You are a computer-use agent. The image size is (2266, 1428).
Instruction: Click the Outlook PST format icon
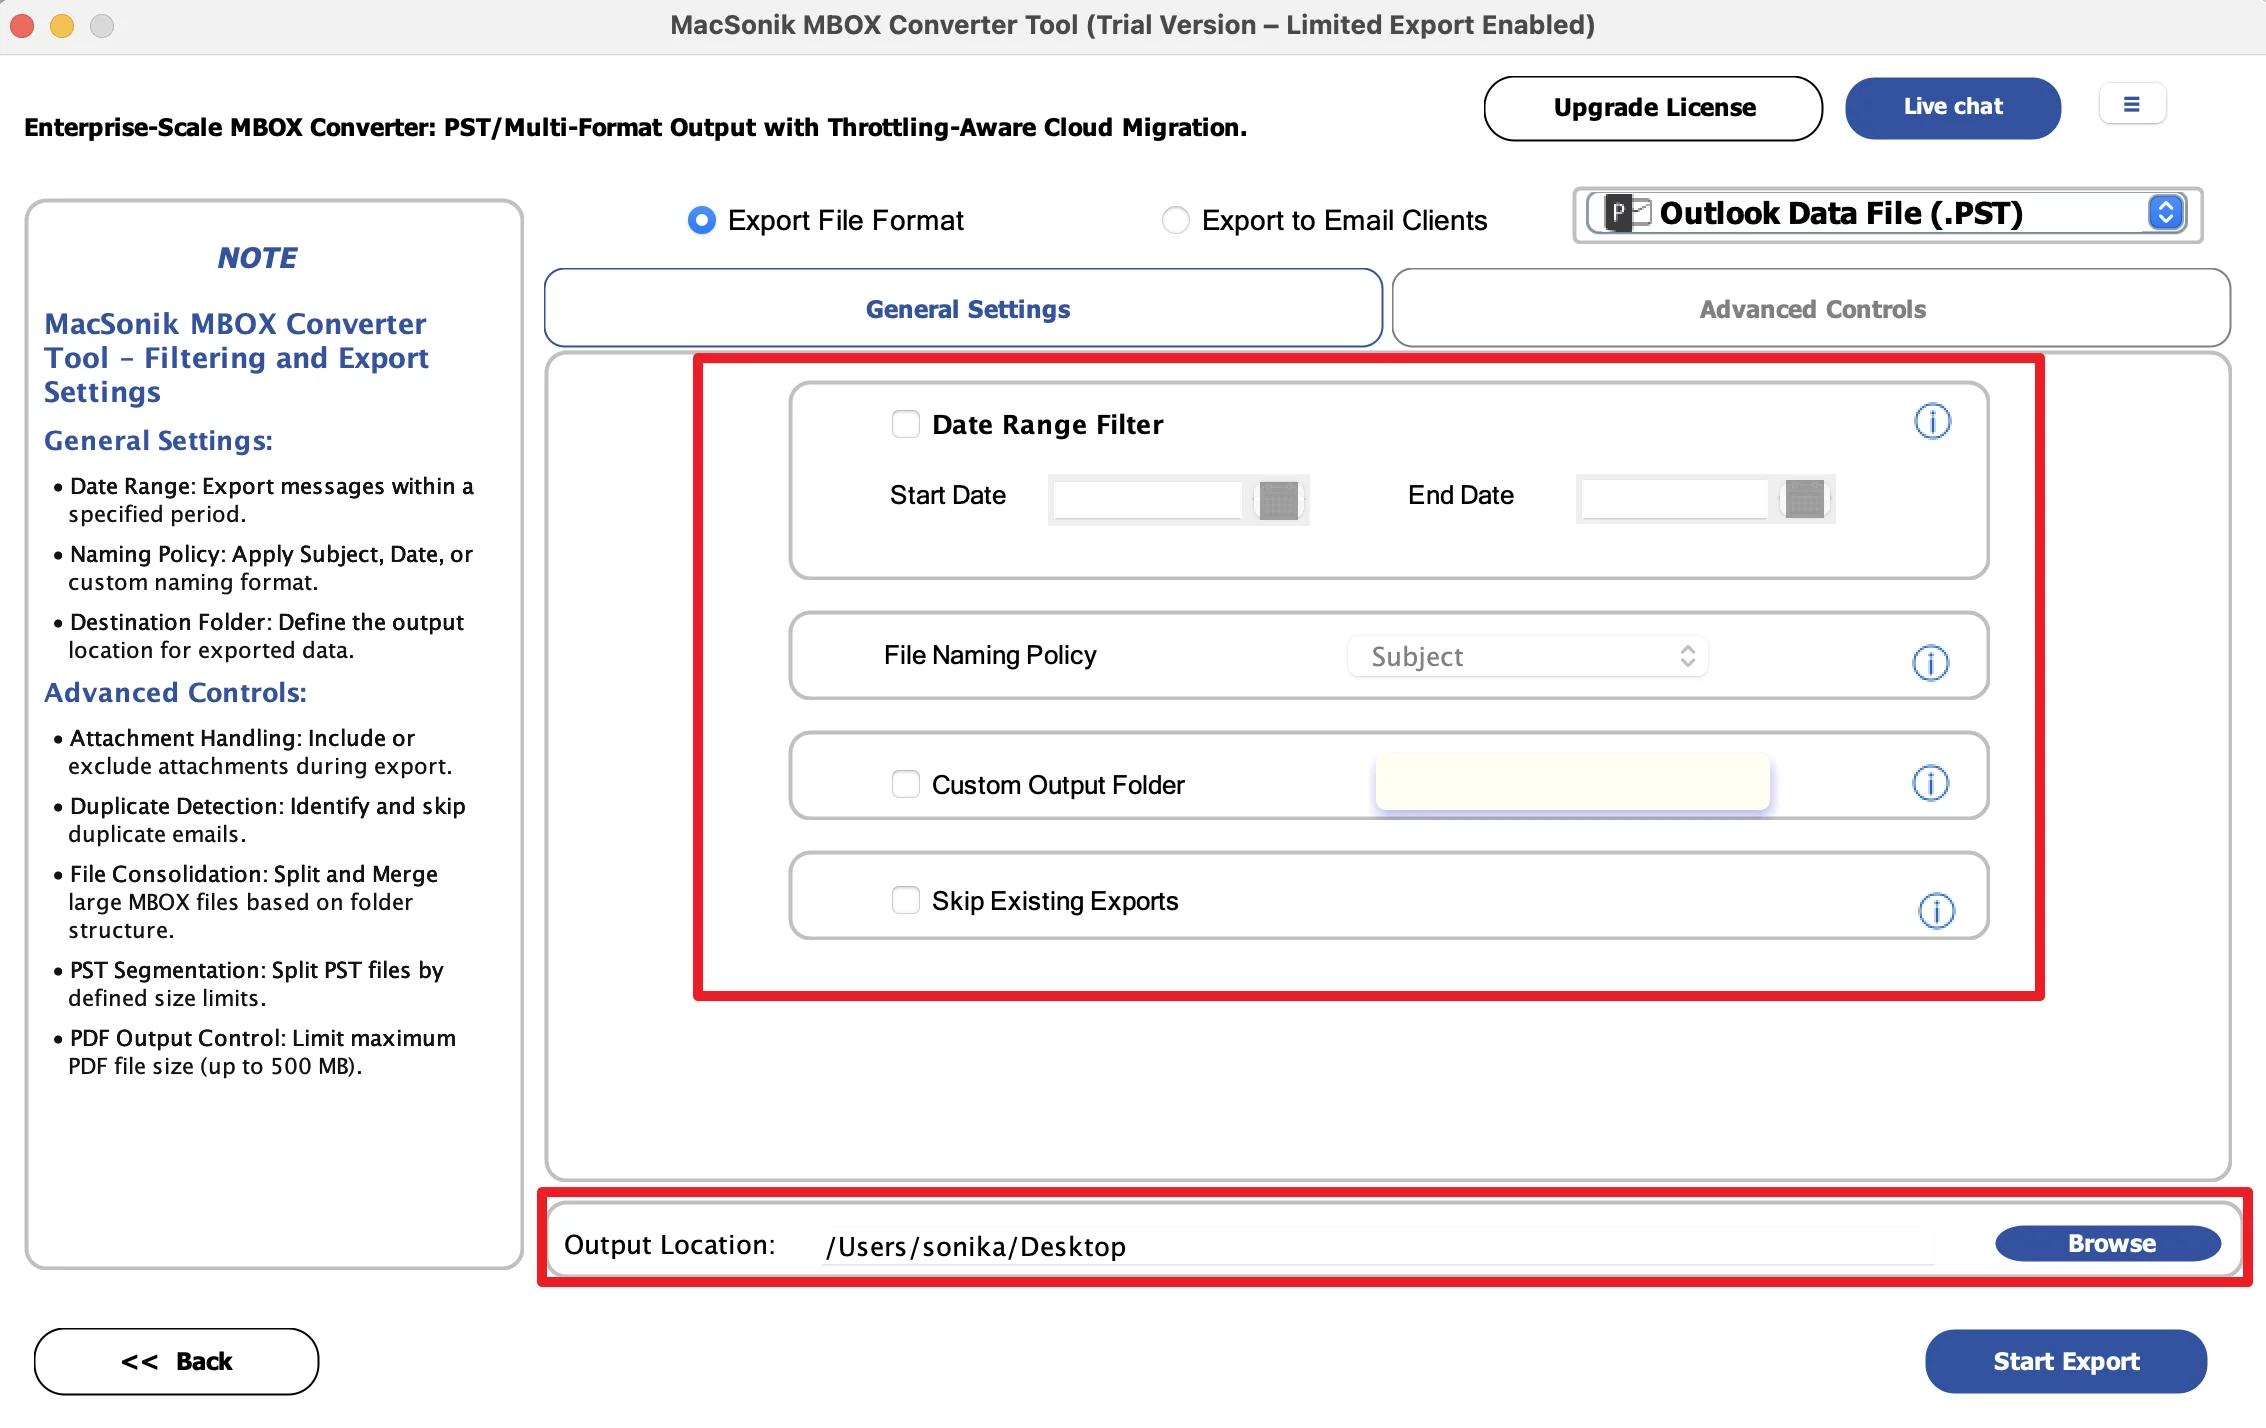point(1627,213)
